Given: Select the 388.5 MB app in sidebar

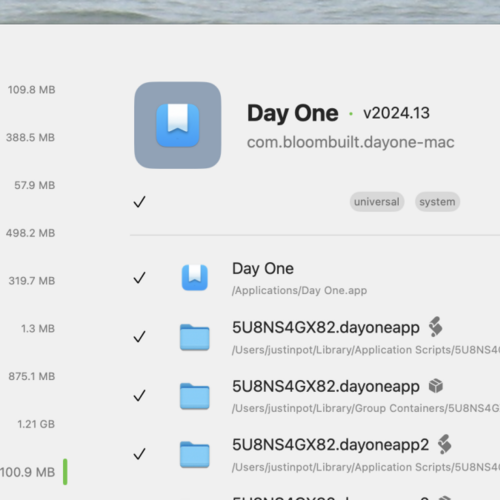Looking at the screenshot, I should pos(30,137).
